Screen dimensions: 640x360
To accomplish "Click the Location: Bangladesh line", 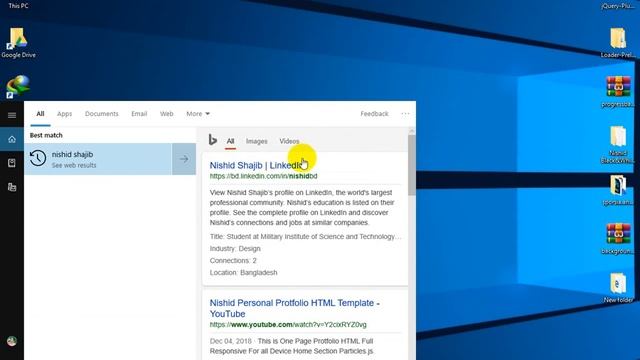I will (x=243, y=272).
